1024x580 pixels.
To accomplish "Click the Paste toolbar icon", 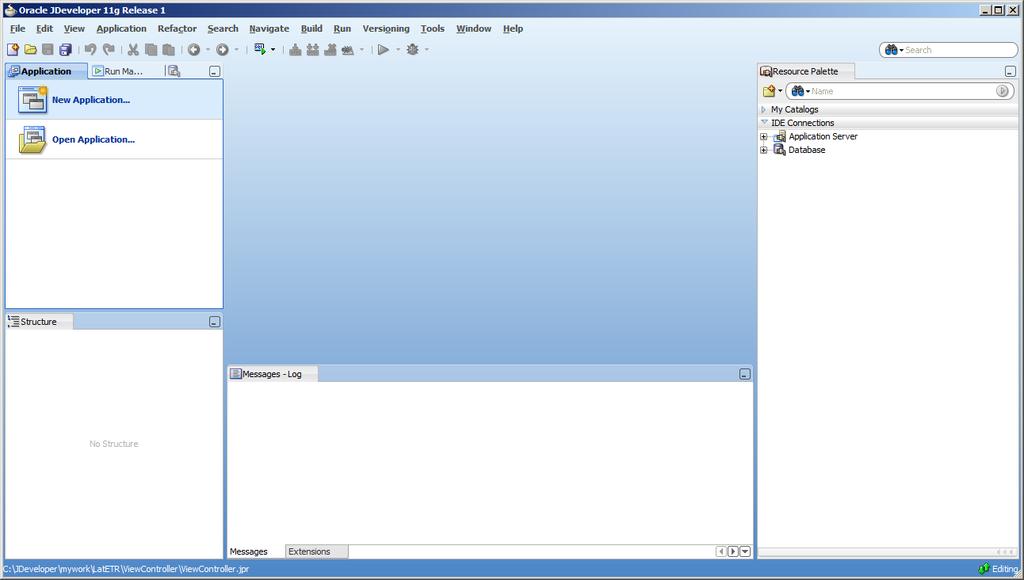I will coord(168,50).
